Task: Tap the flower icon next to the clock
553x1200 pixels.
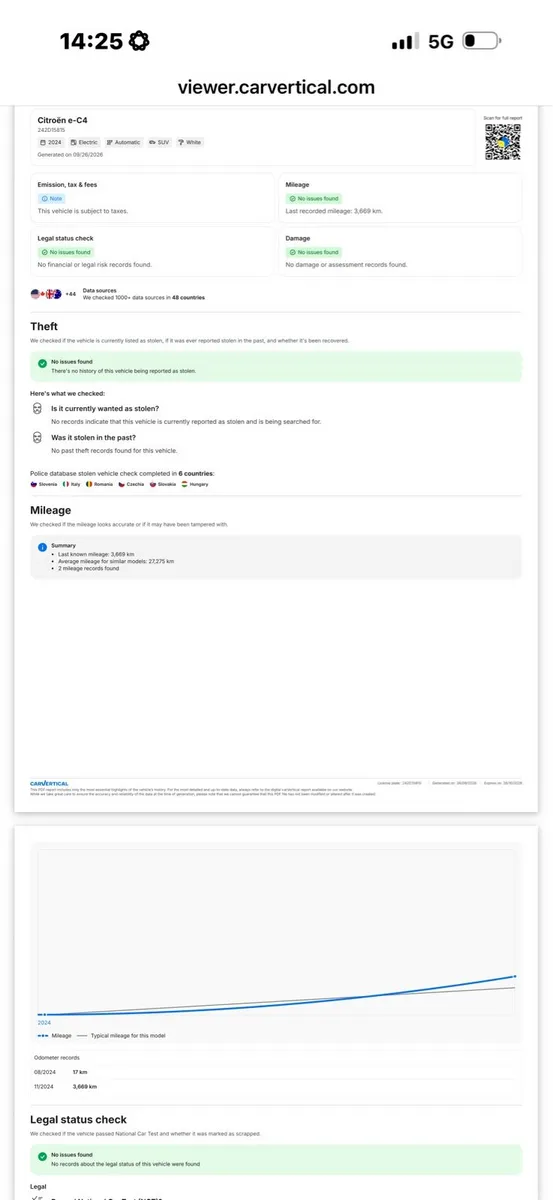Action: [138, 41]
